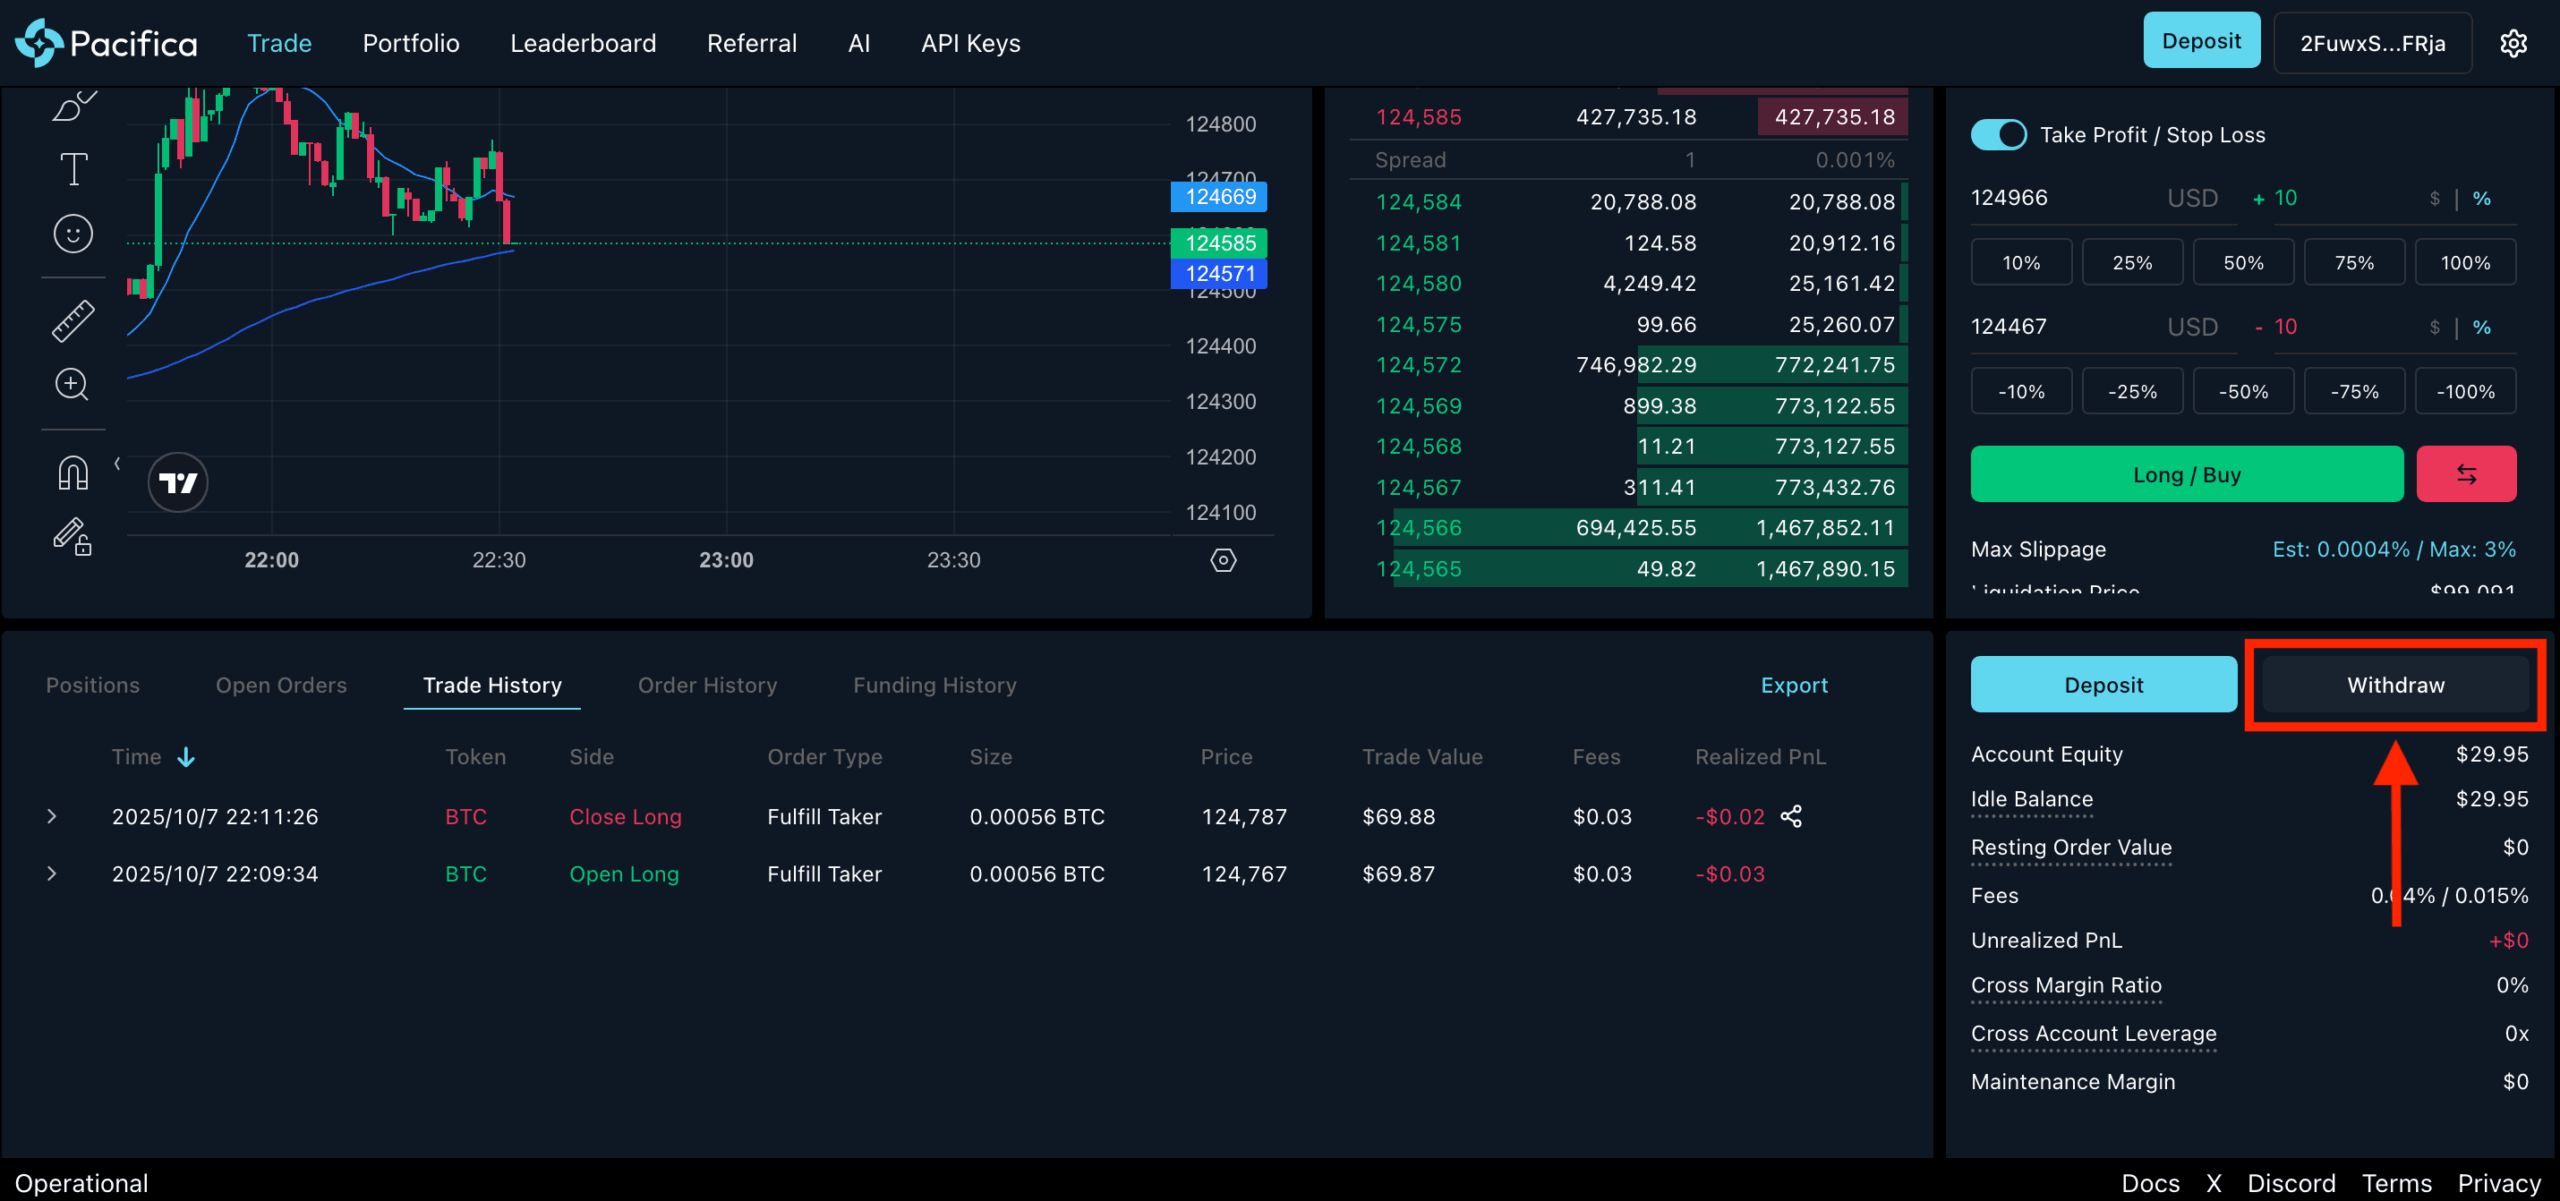
Task: Select the Text annotation tool
Action: tap(73, 169)
